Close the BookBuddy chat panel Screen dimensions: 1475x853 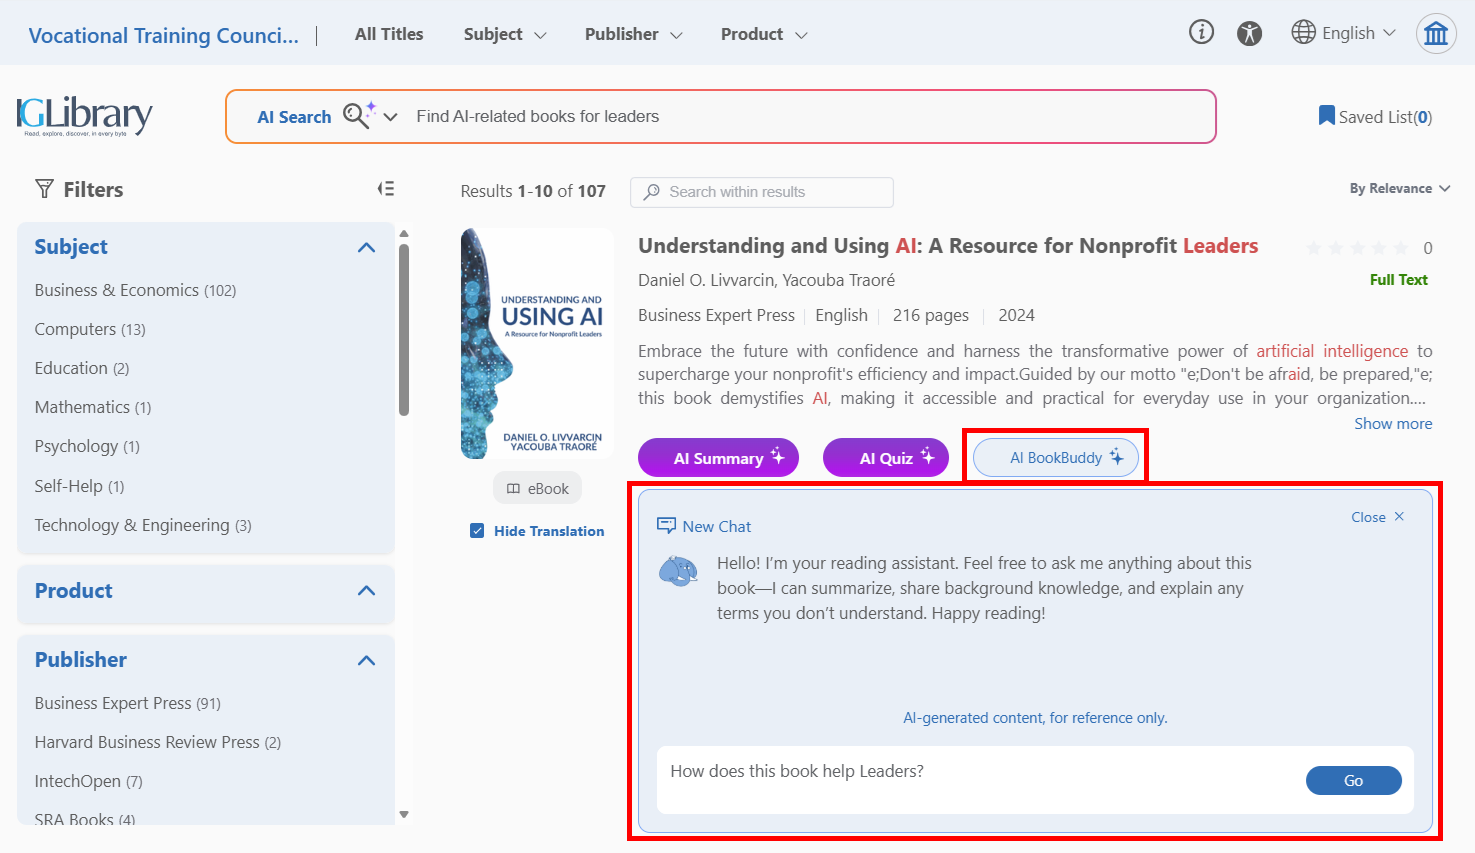(x=1378, y=517)
